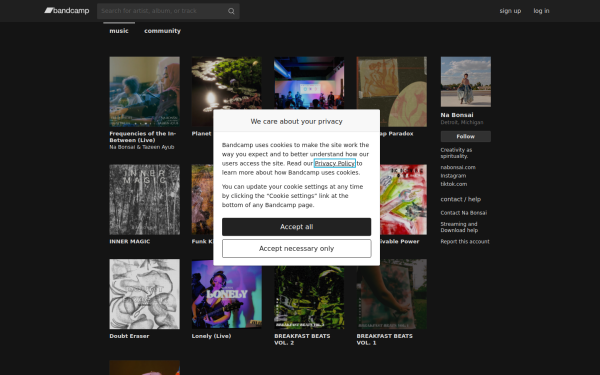600x375 pixels.
Task: Open the Doubt Eraser album cover
Action: 144,294
